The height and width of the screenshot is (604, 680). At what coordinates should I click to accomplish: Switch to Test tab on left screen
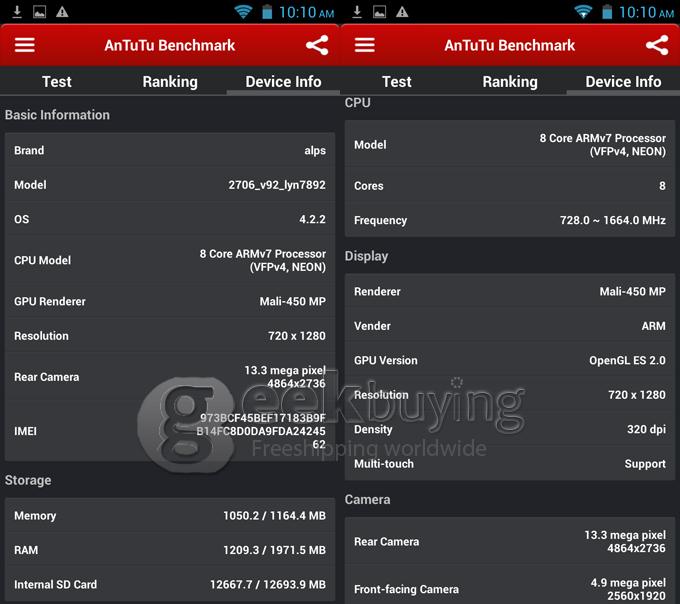[57, 82]
